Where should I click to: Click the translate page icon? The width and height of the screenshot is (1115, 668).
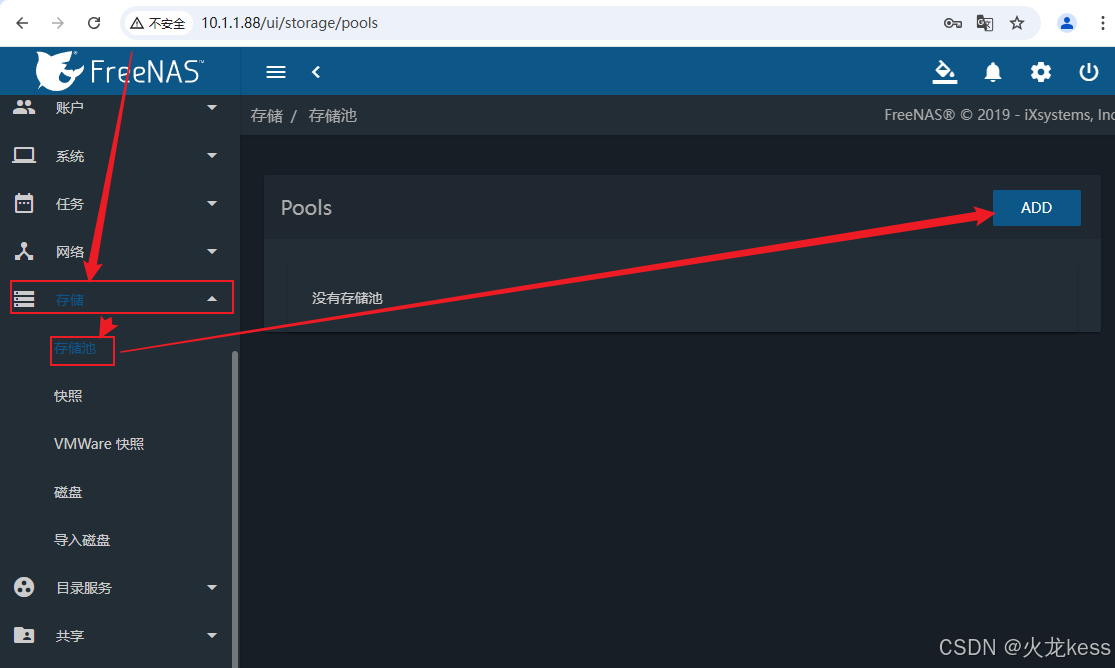point(985,23)
